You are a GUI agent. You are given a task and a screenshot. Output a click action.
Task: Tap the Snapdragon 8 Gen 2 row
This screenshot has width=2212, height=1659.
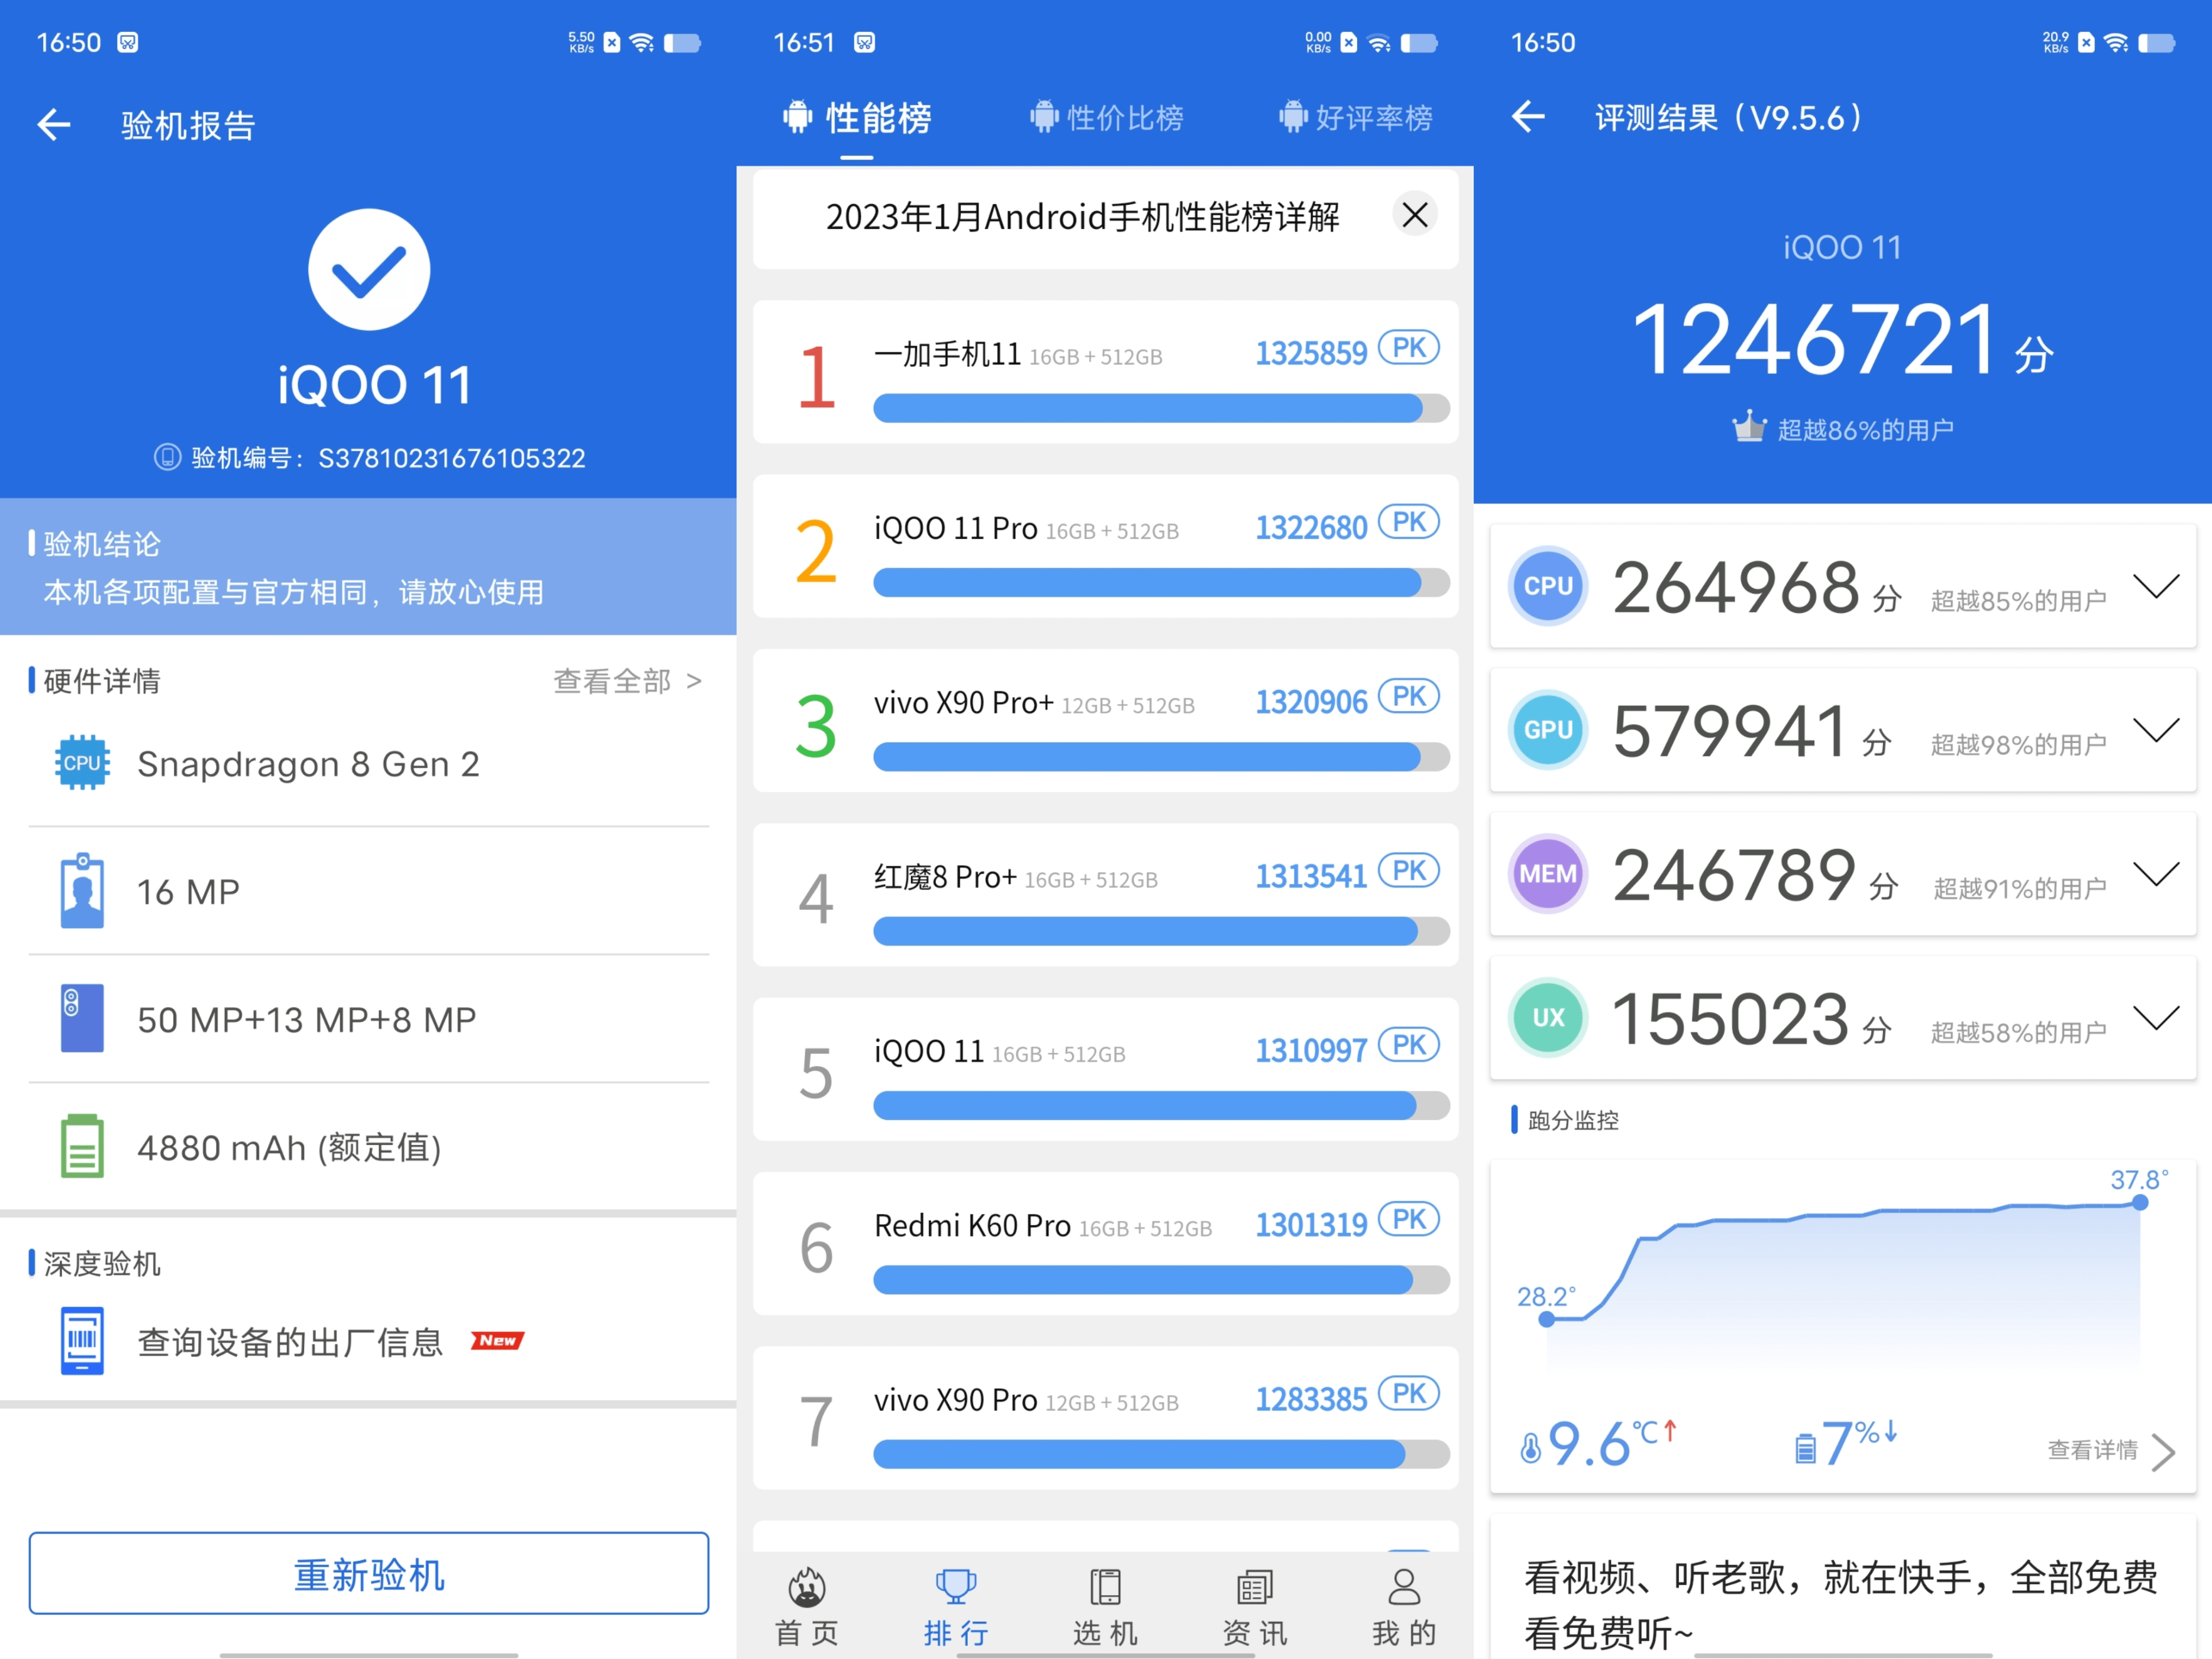click(x=369, y=763)
